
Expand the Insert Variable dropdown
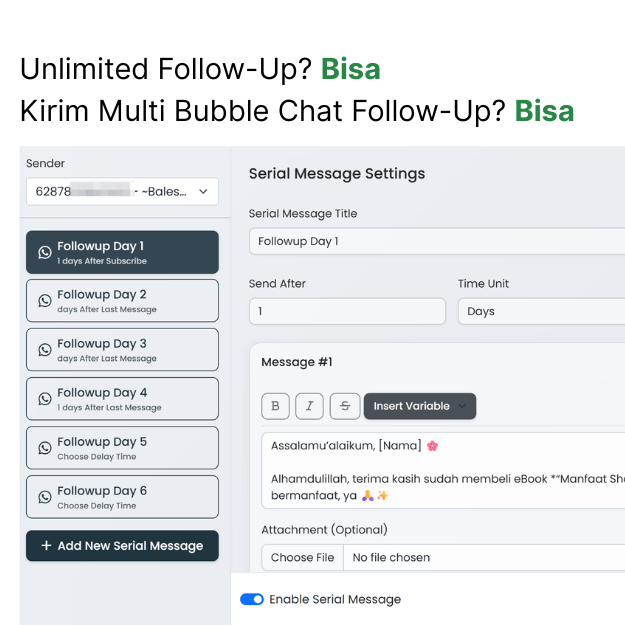click(x=420, y=406)
